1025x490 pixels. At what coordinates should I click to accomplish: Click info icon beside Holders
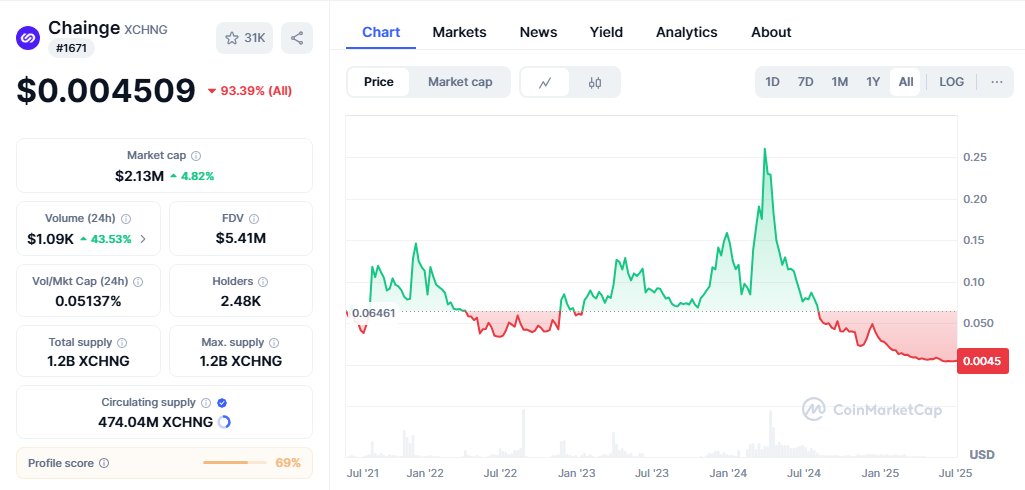[x=263, y=282]
